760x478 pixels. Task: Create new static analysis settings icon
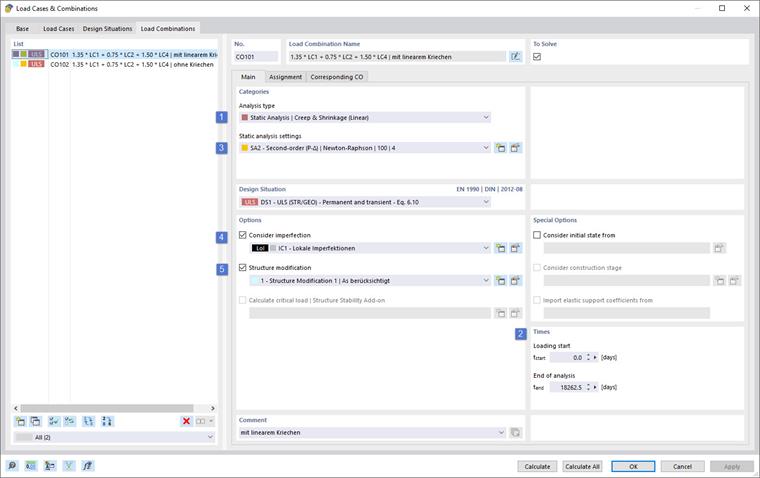(x=500, y=148)
